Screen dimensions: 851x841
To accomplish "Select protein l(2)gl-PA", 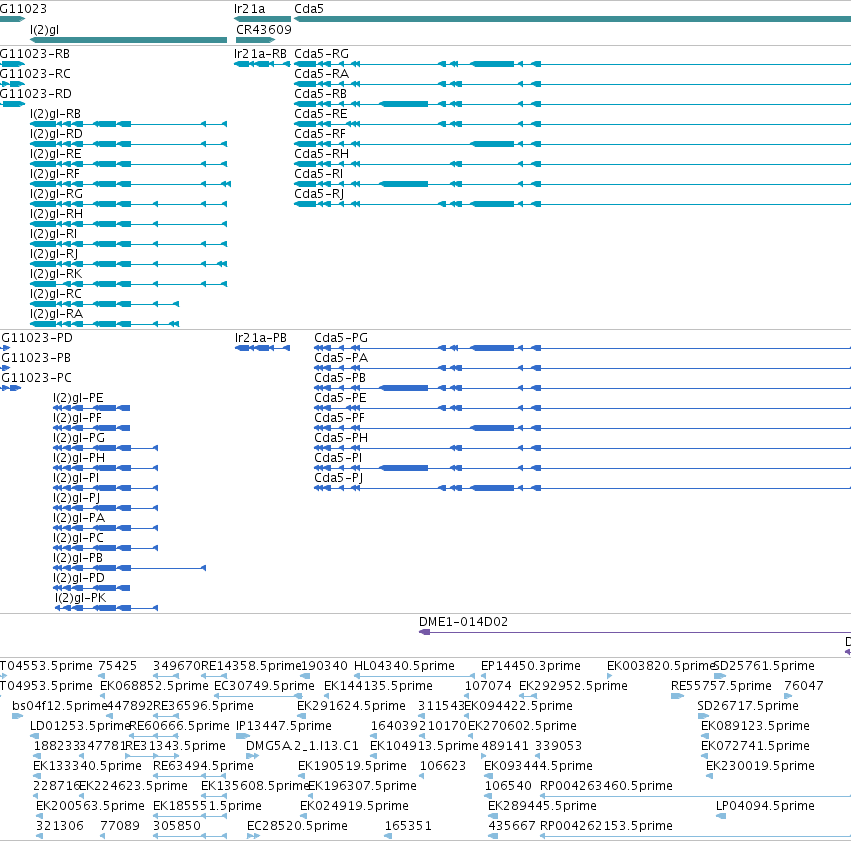I will pos(105,528).
